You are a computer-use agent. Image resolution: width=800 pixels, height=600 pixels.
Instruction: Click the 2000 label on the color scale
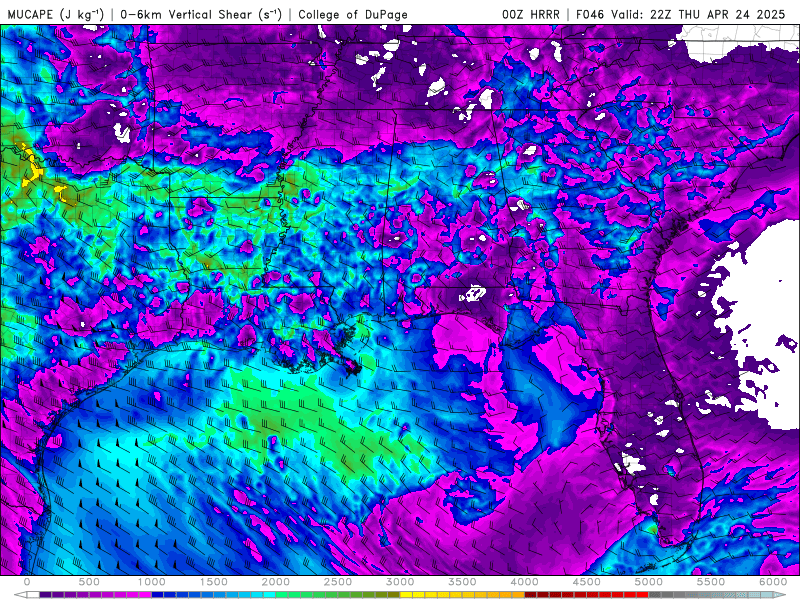[x=276, y=582]
